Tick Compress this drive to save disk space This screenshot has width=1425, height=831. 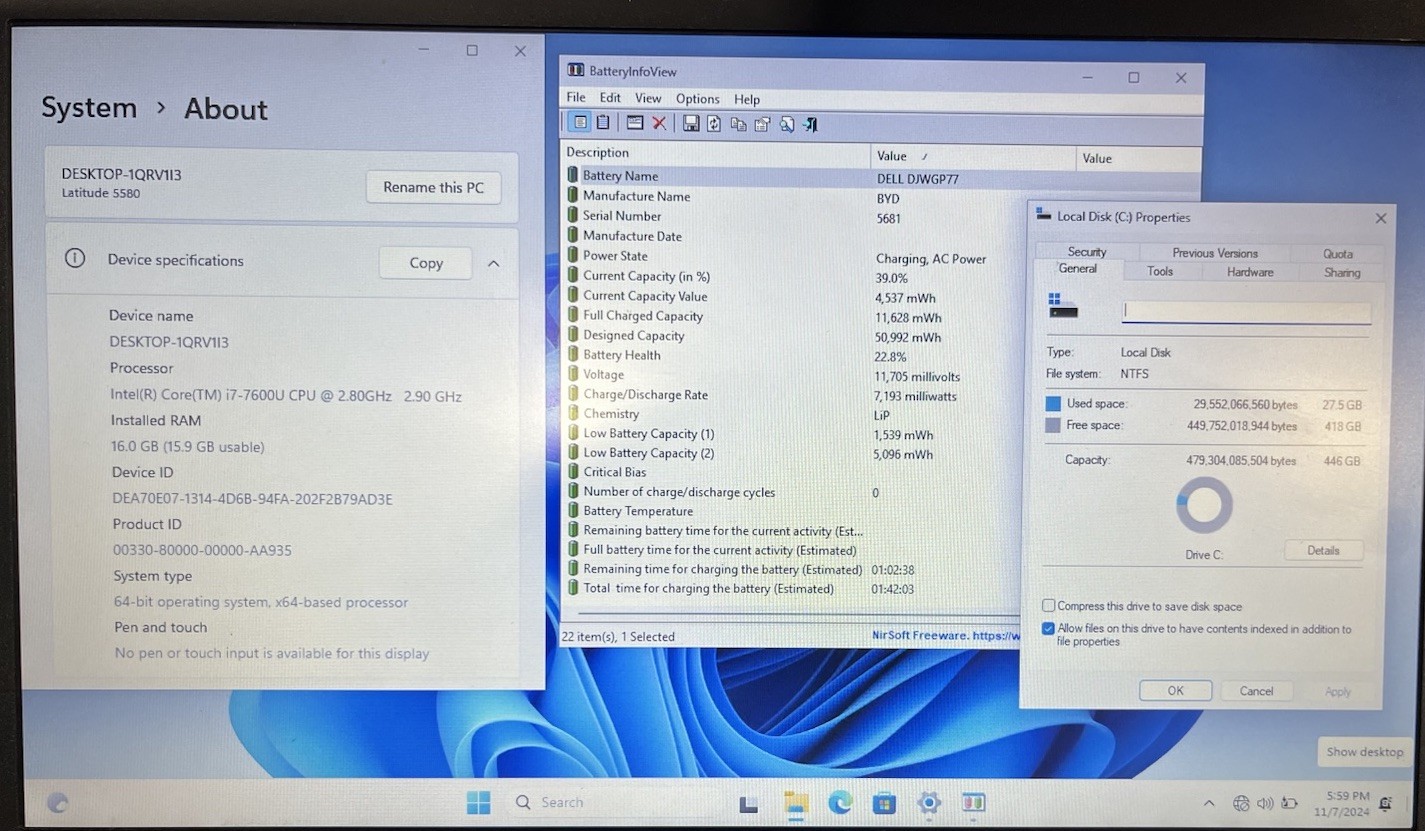1048,606
